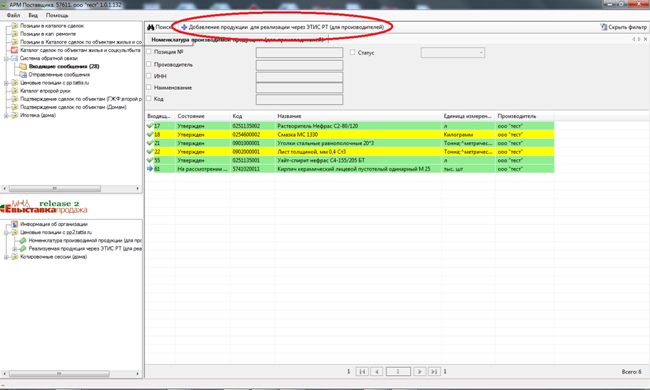Click folder icon of 'Каталог второй руки'
This screenshot has height=390, width=650.
click(15, 91)
